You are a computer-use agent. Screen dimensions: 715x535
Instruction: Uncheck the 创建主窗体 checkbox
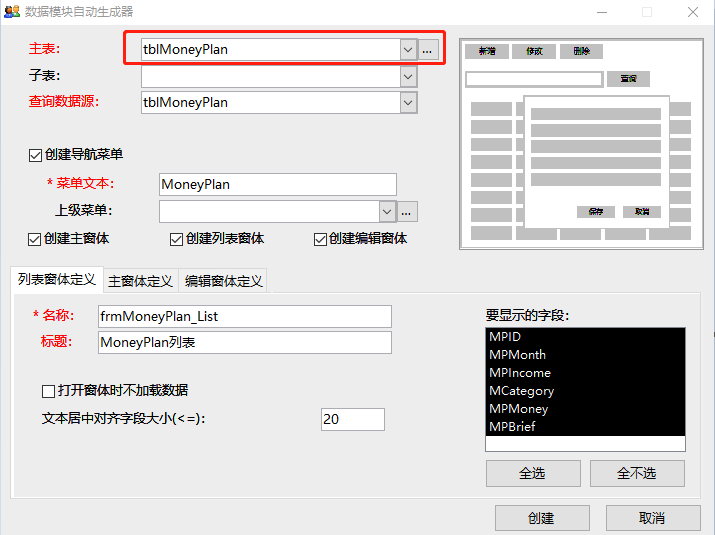coord(35,239)
